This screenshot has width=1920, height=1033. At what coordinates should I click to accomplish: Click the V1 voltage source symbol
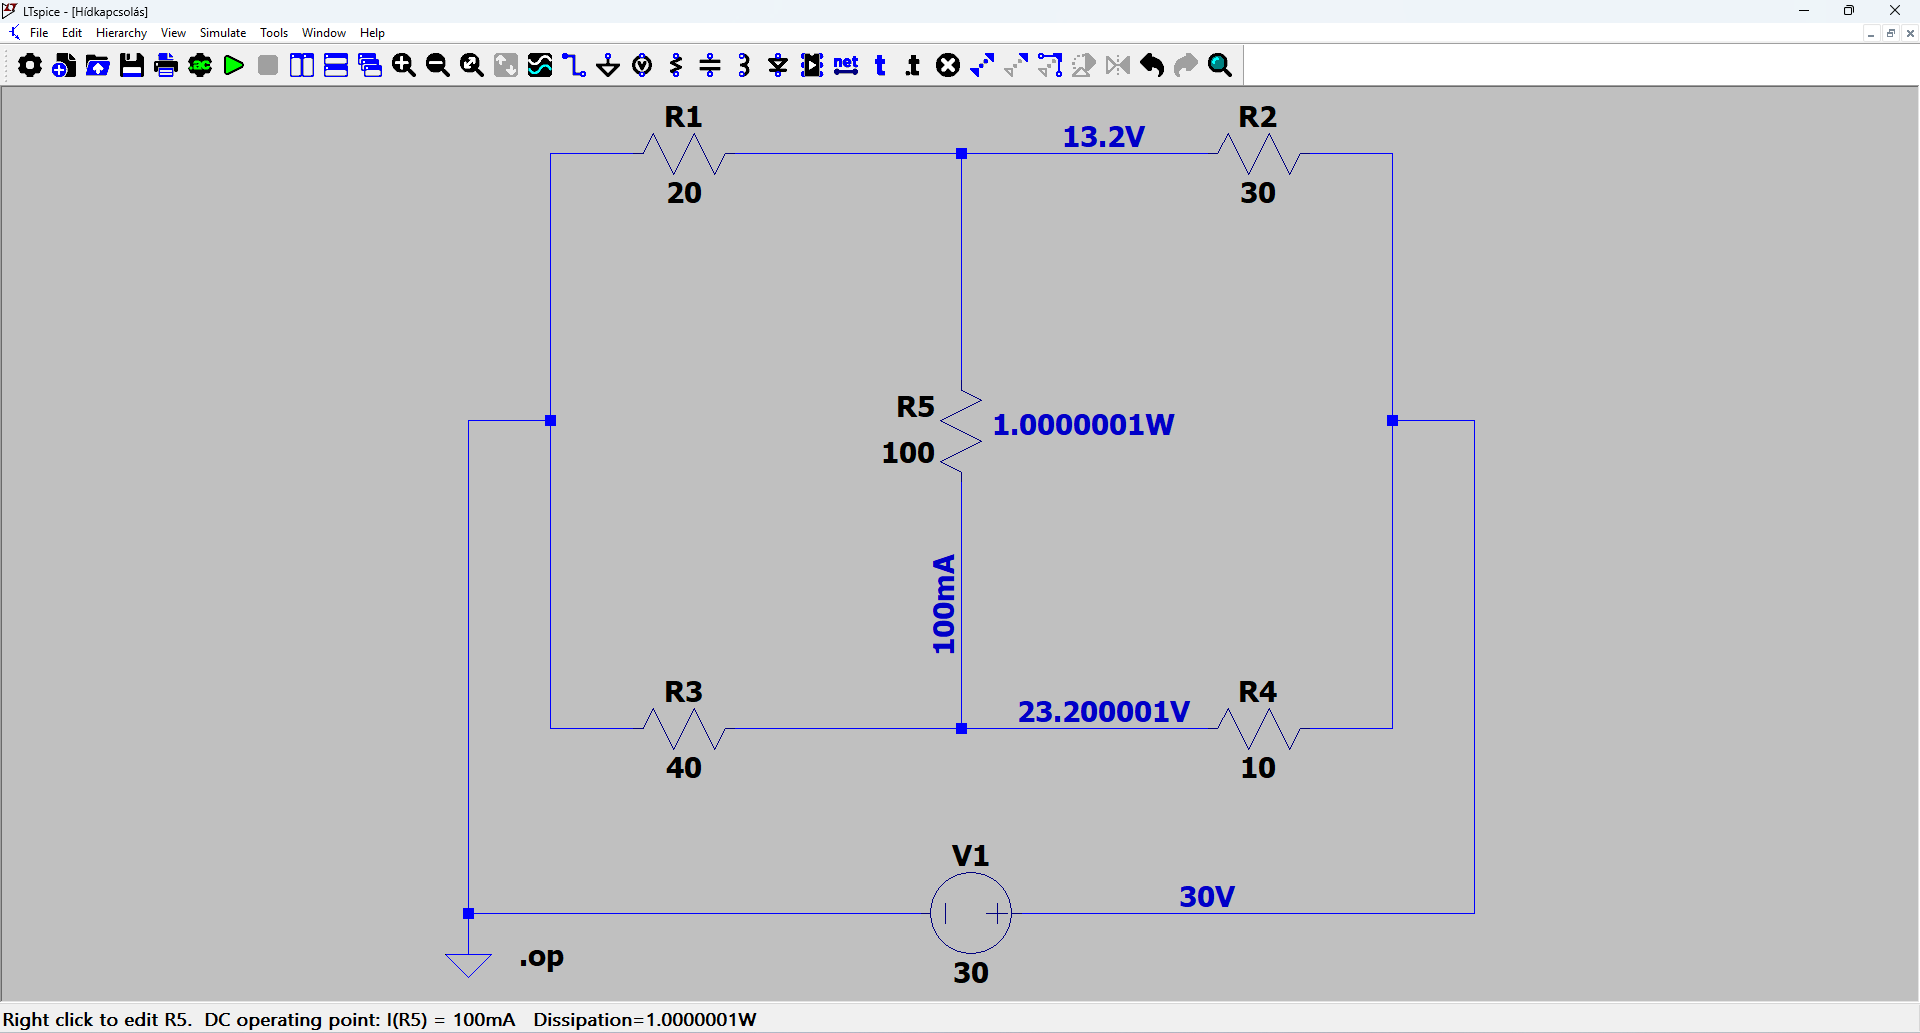point(970,912)
